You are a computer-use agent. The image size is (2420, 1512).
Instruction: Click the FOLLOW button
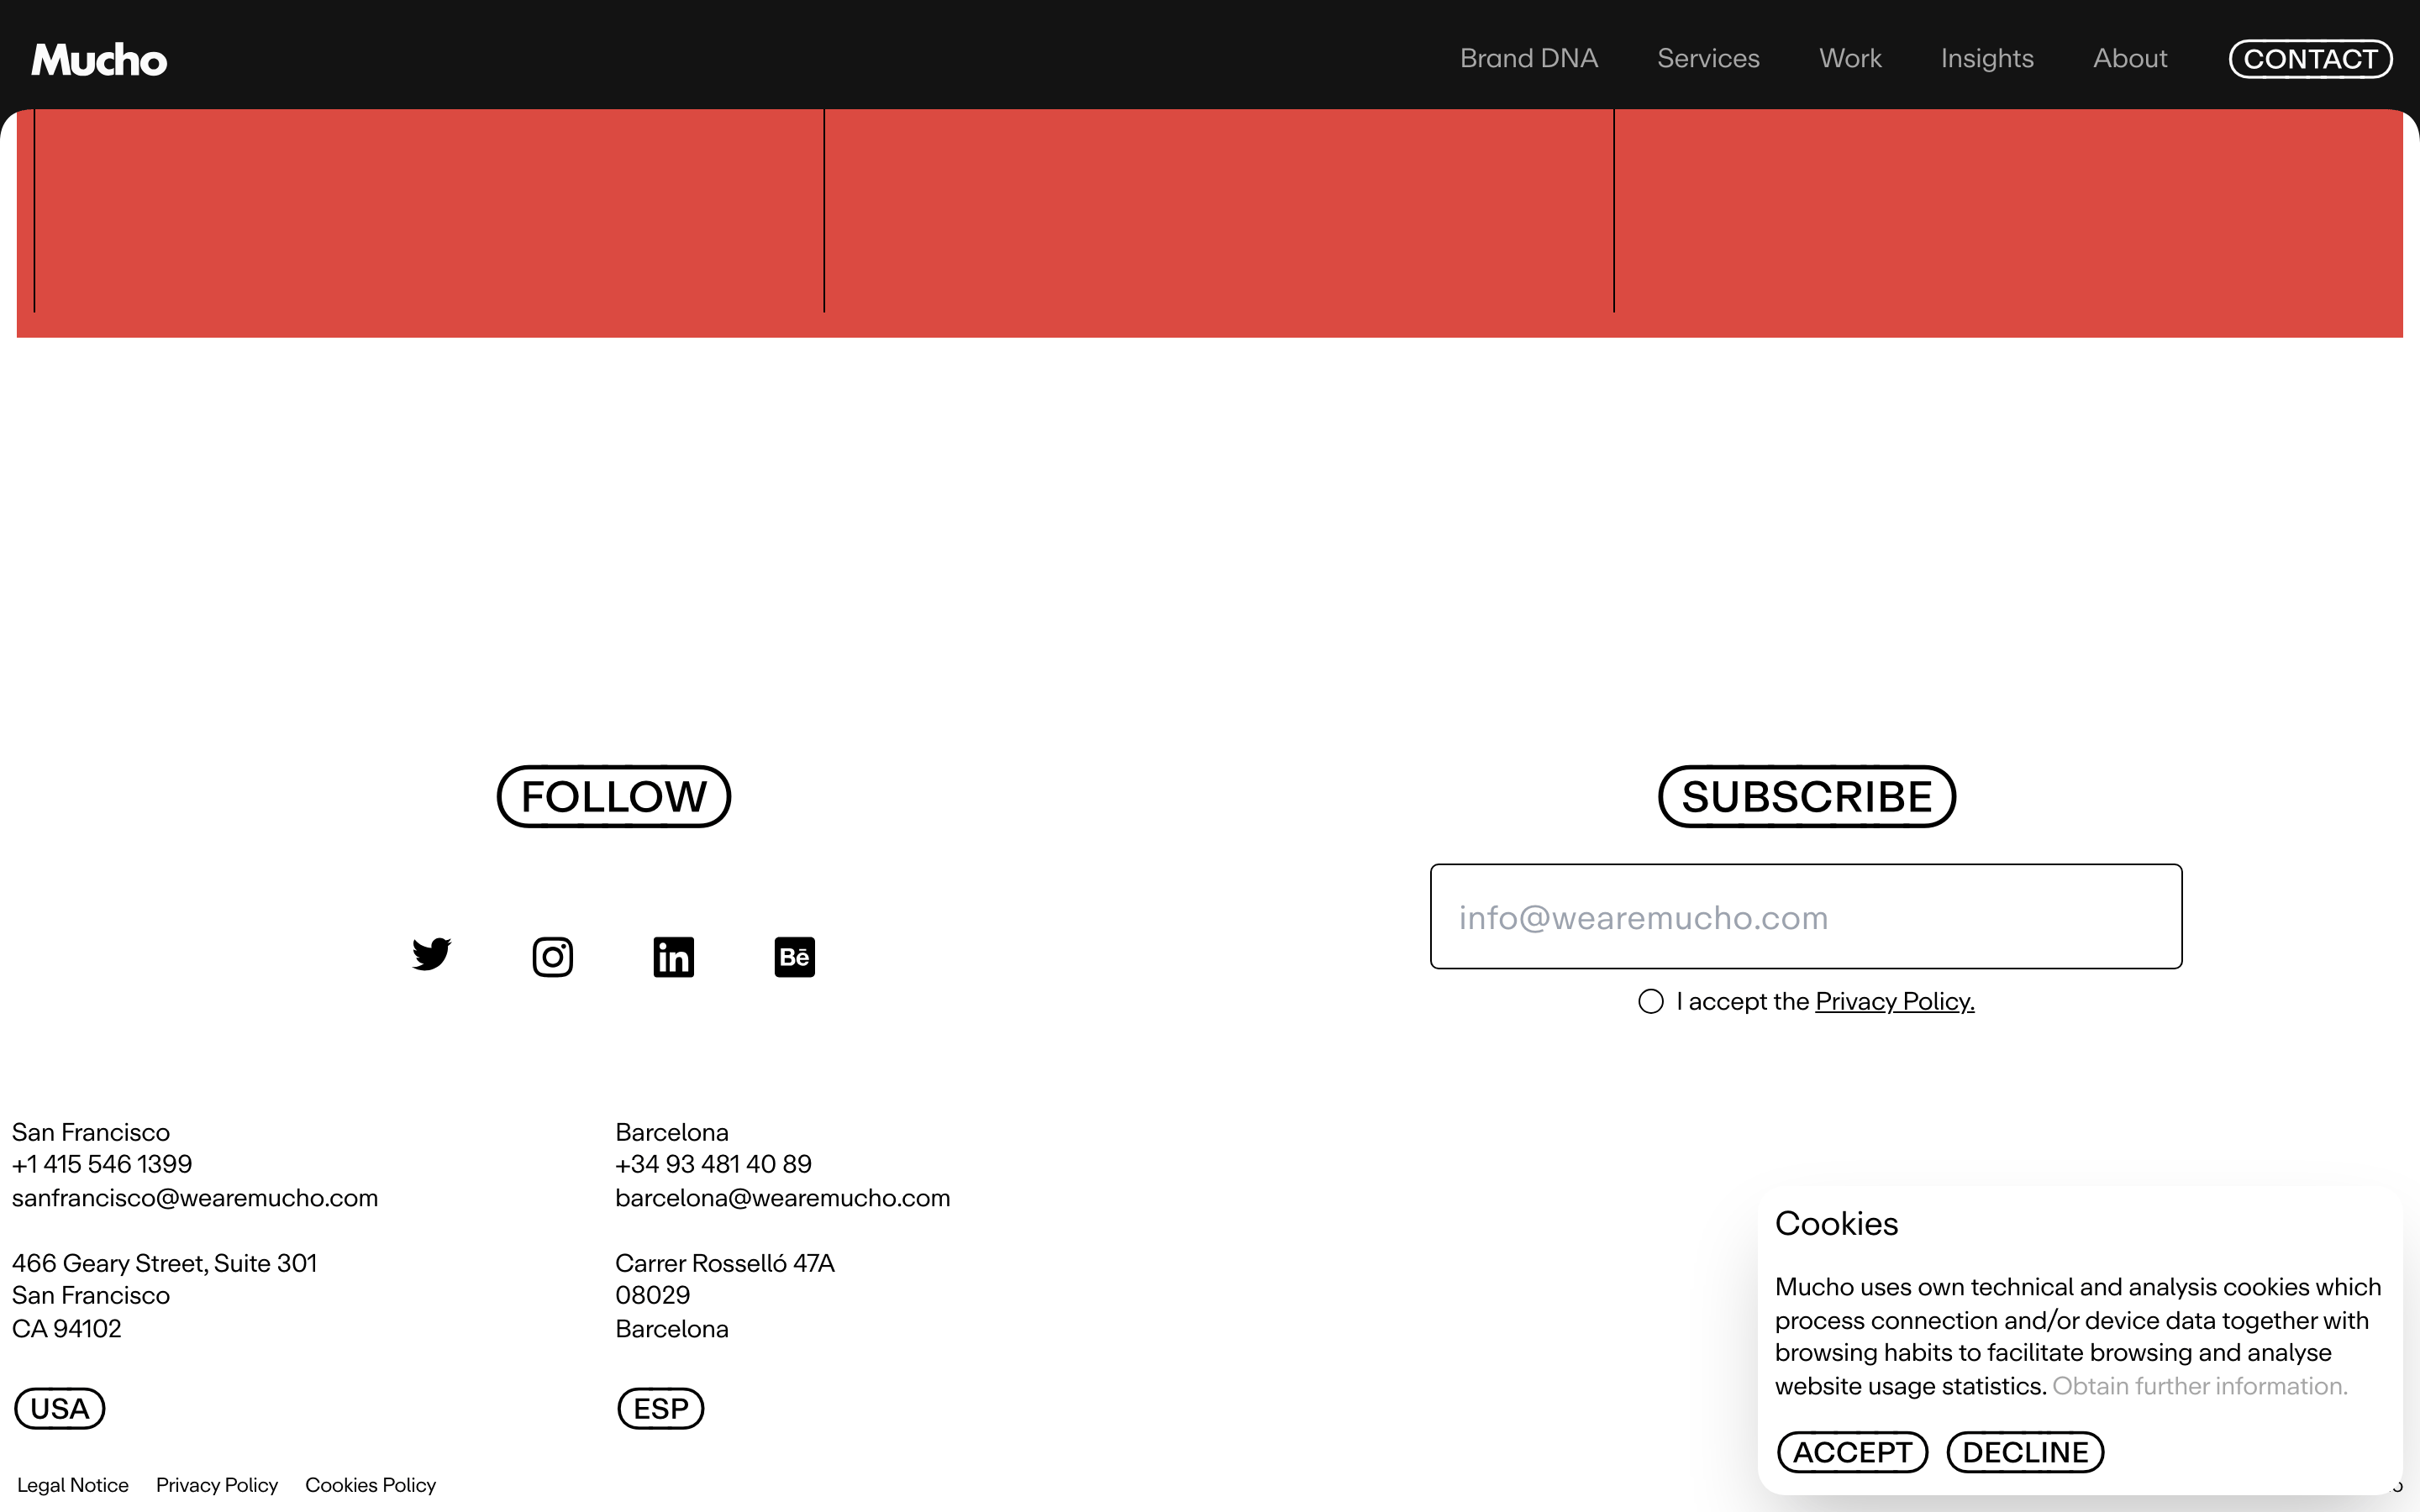(614, 796)
